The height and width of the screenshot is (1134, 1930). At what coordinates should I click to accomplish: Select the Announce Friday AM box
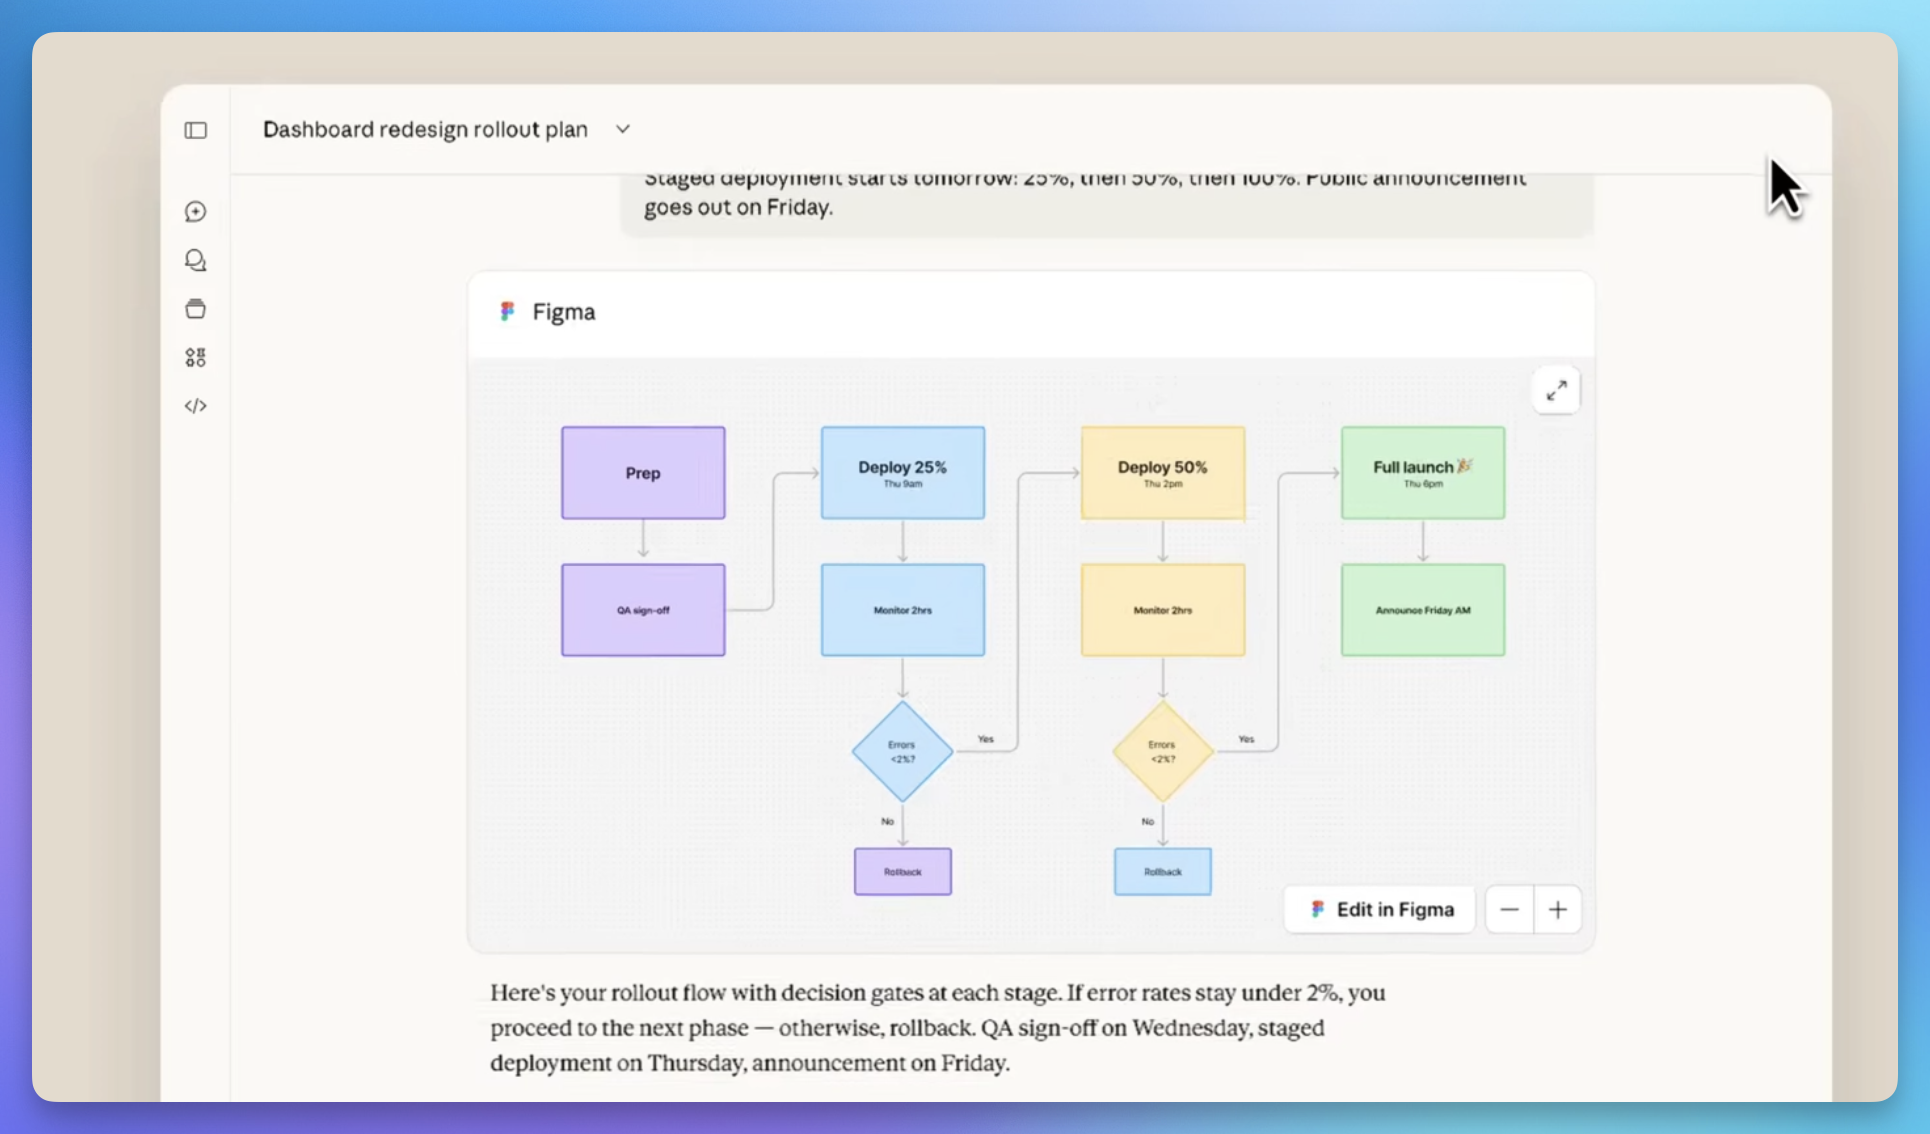(x=1422, y=610)
